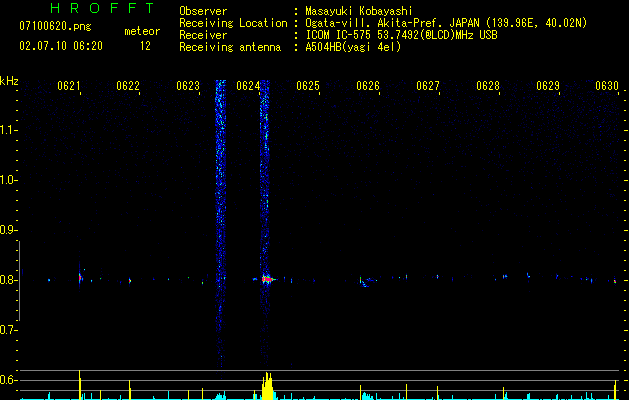The height and width of the screenshot is (400, 629).
Task: Click the 1.0 kHz axis label
Action: 8,180
